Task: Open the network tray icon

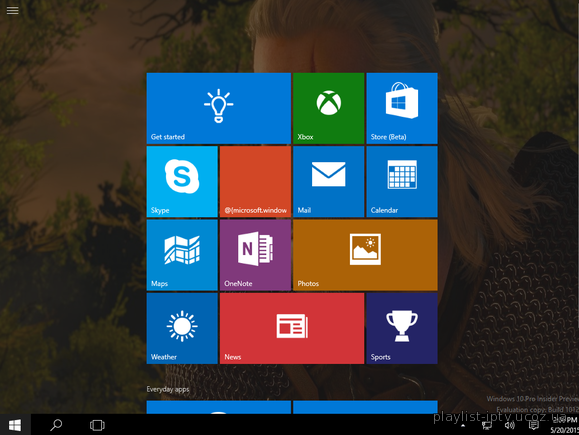Action: 487,425
